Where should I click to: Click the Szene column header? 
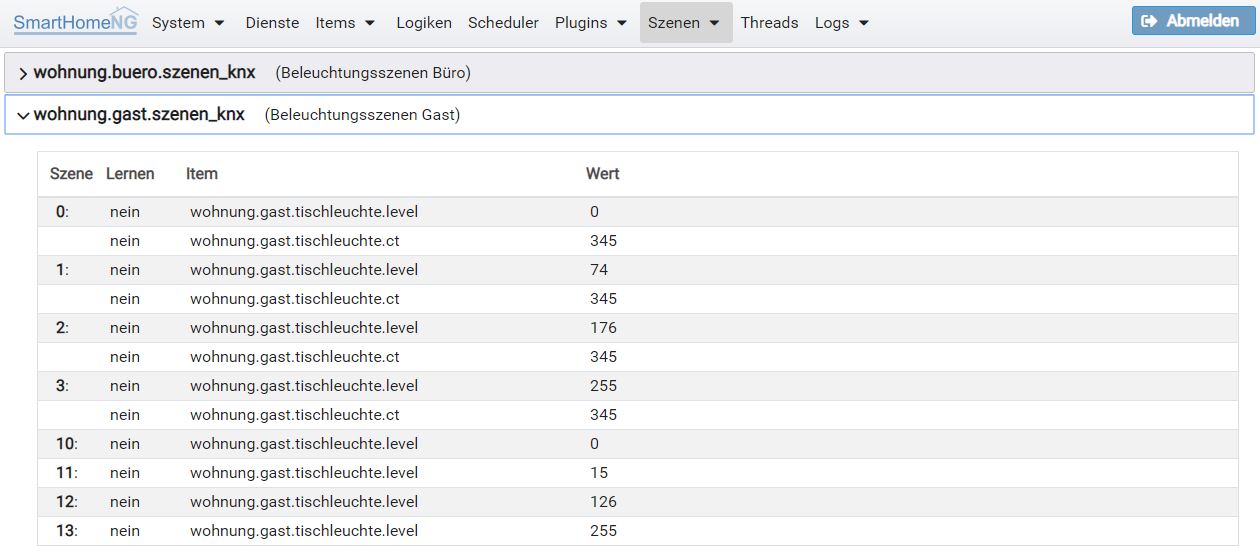pos(71,174)
